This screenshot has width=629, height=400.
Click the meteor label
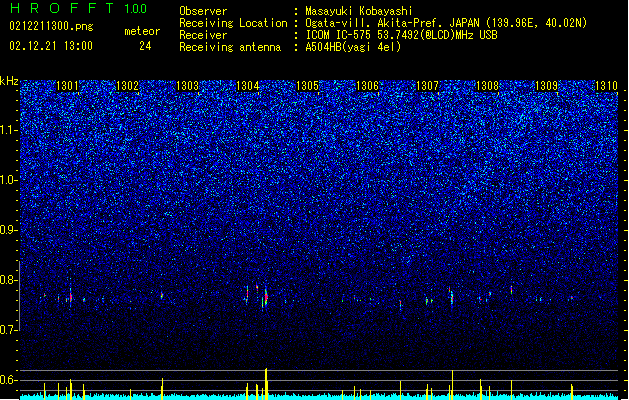(x=142, y=31)
